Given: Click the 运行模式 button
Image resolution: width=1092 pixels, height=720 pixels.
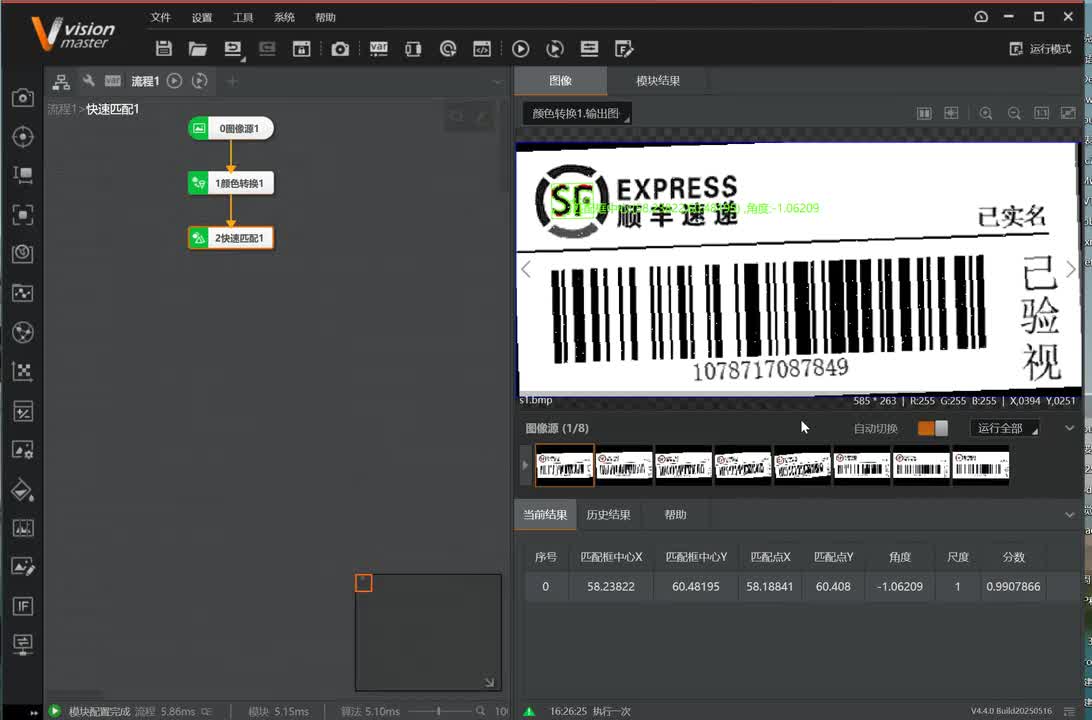Looking at the screenshot, I should coord(1040,49).
